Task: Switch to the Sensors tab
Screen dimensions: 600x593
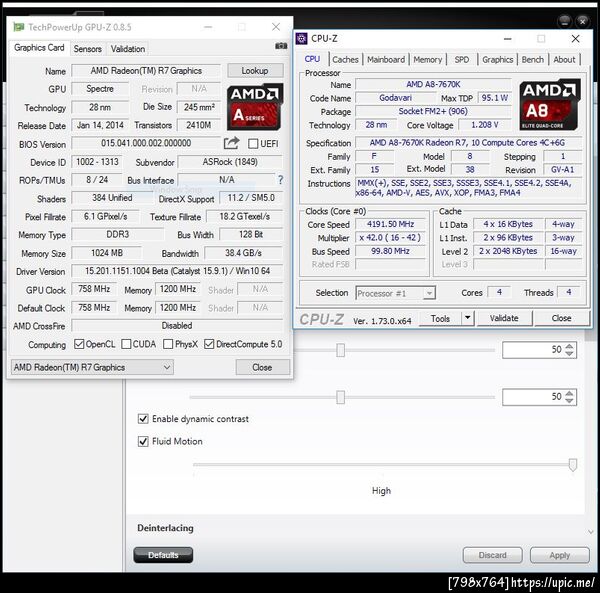Action: click(x=88, y=49)
